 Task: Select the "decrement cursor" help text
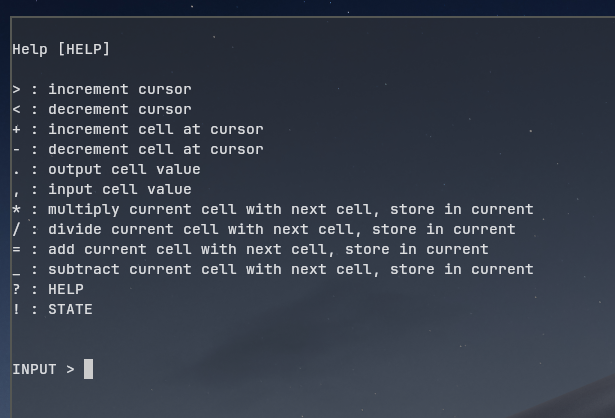pyautogui.click(x=119, y=109)
